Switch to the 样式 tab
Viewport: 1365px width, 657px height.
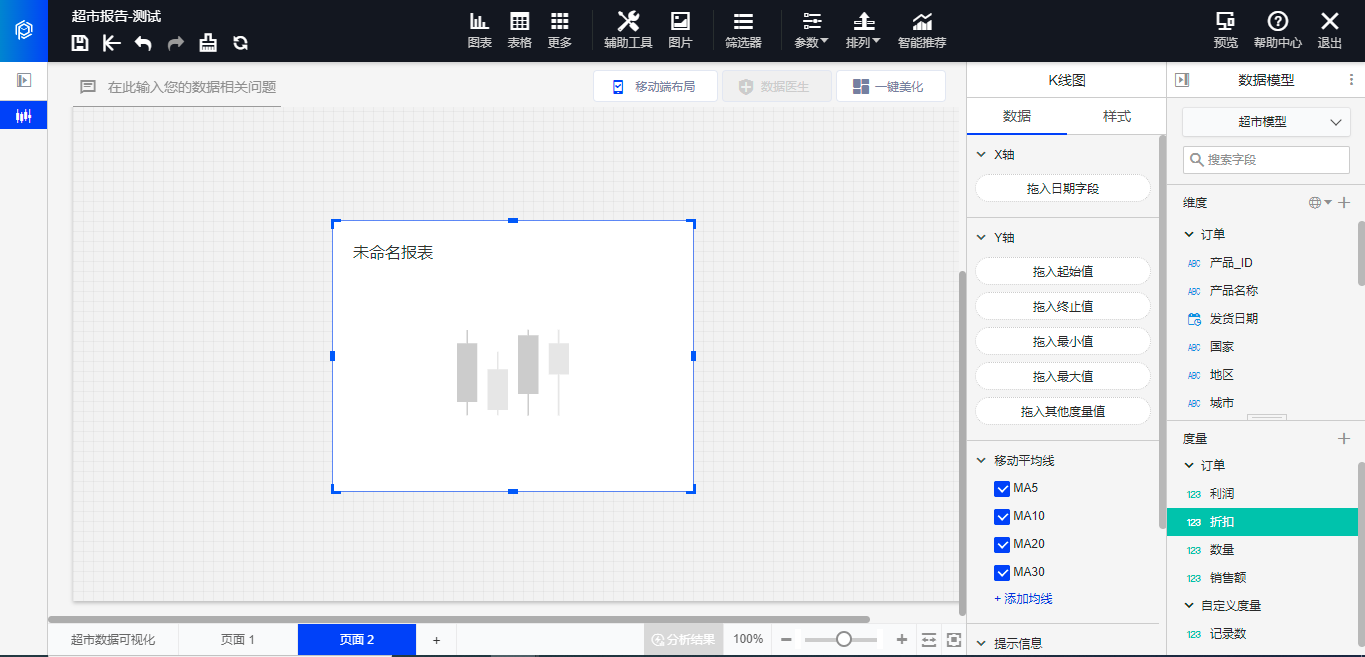(1116, 117)
